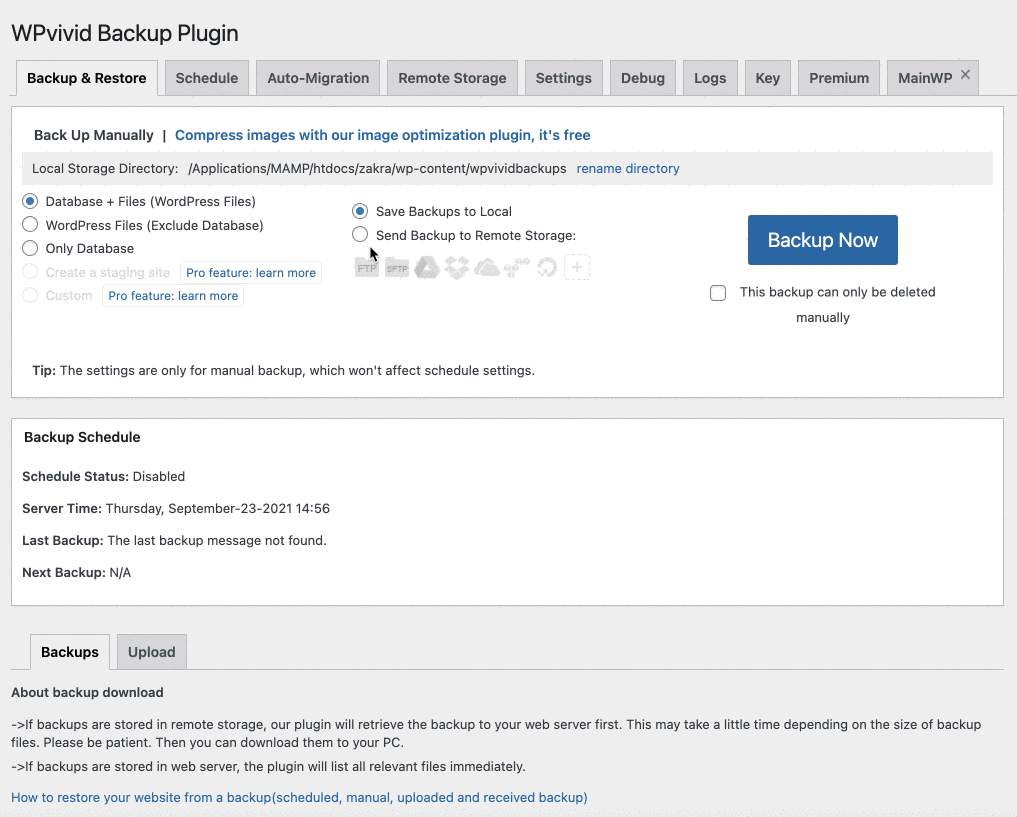The height and width of the screenshot is (817, 1017).
Task: Click 'The last backup message not found.' text
Action: [x=217, y=540]
